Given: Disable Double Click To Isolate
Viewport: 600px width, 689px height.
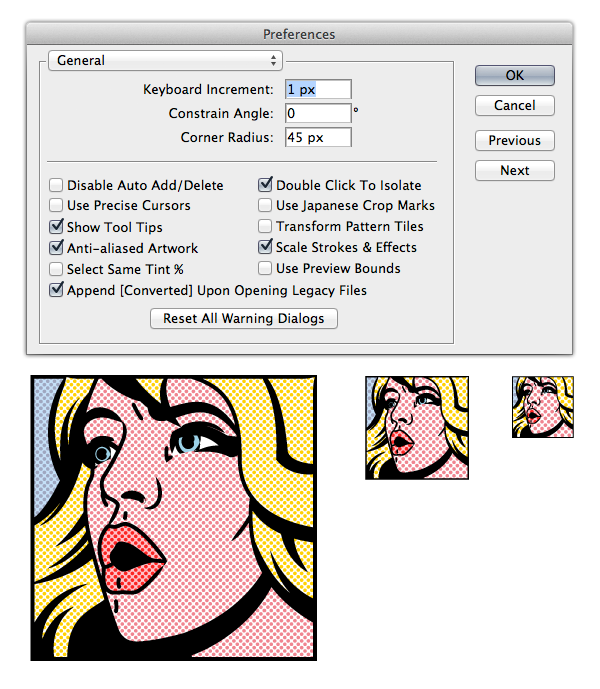Looking at the screenshot, I should (266, 185).
